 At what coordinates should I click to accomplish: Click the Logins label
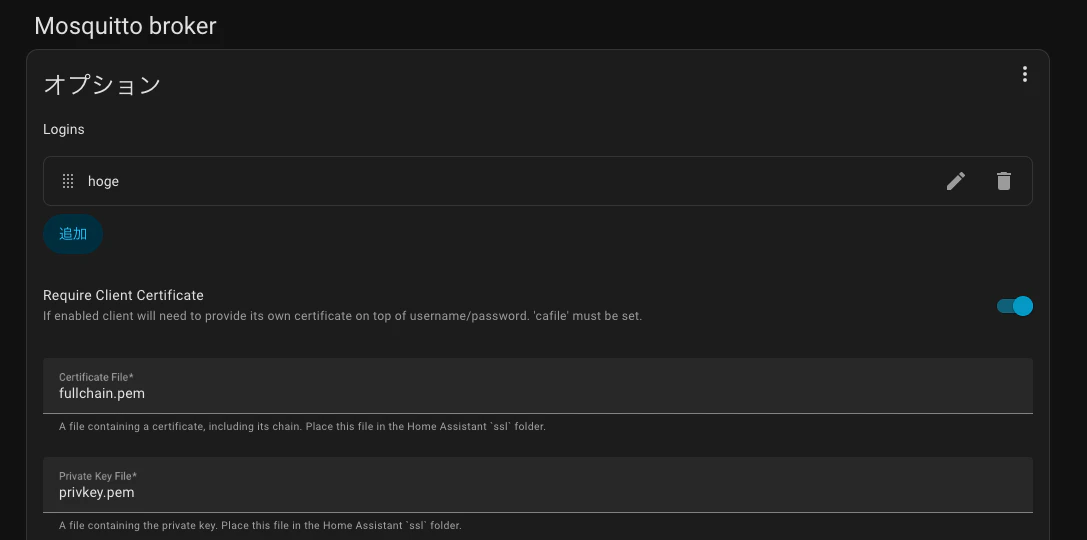[64, 130]
